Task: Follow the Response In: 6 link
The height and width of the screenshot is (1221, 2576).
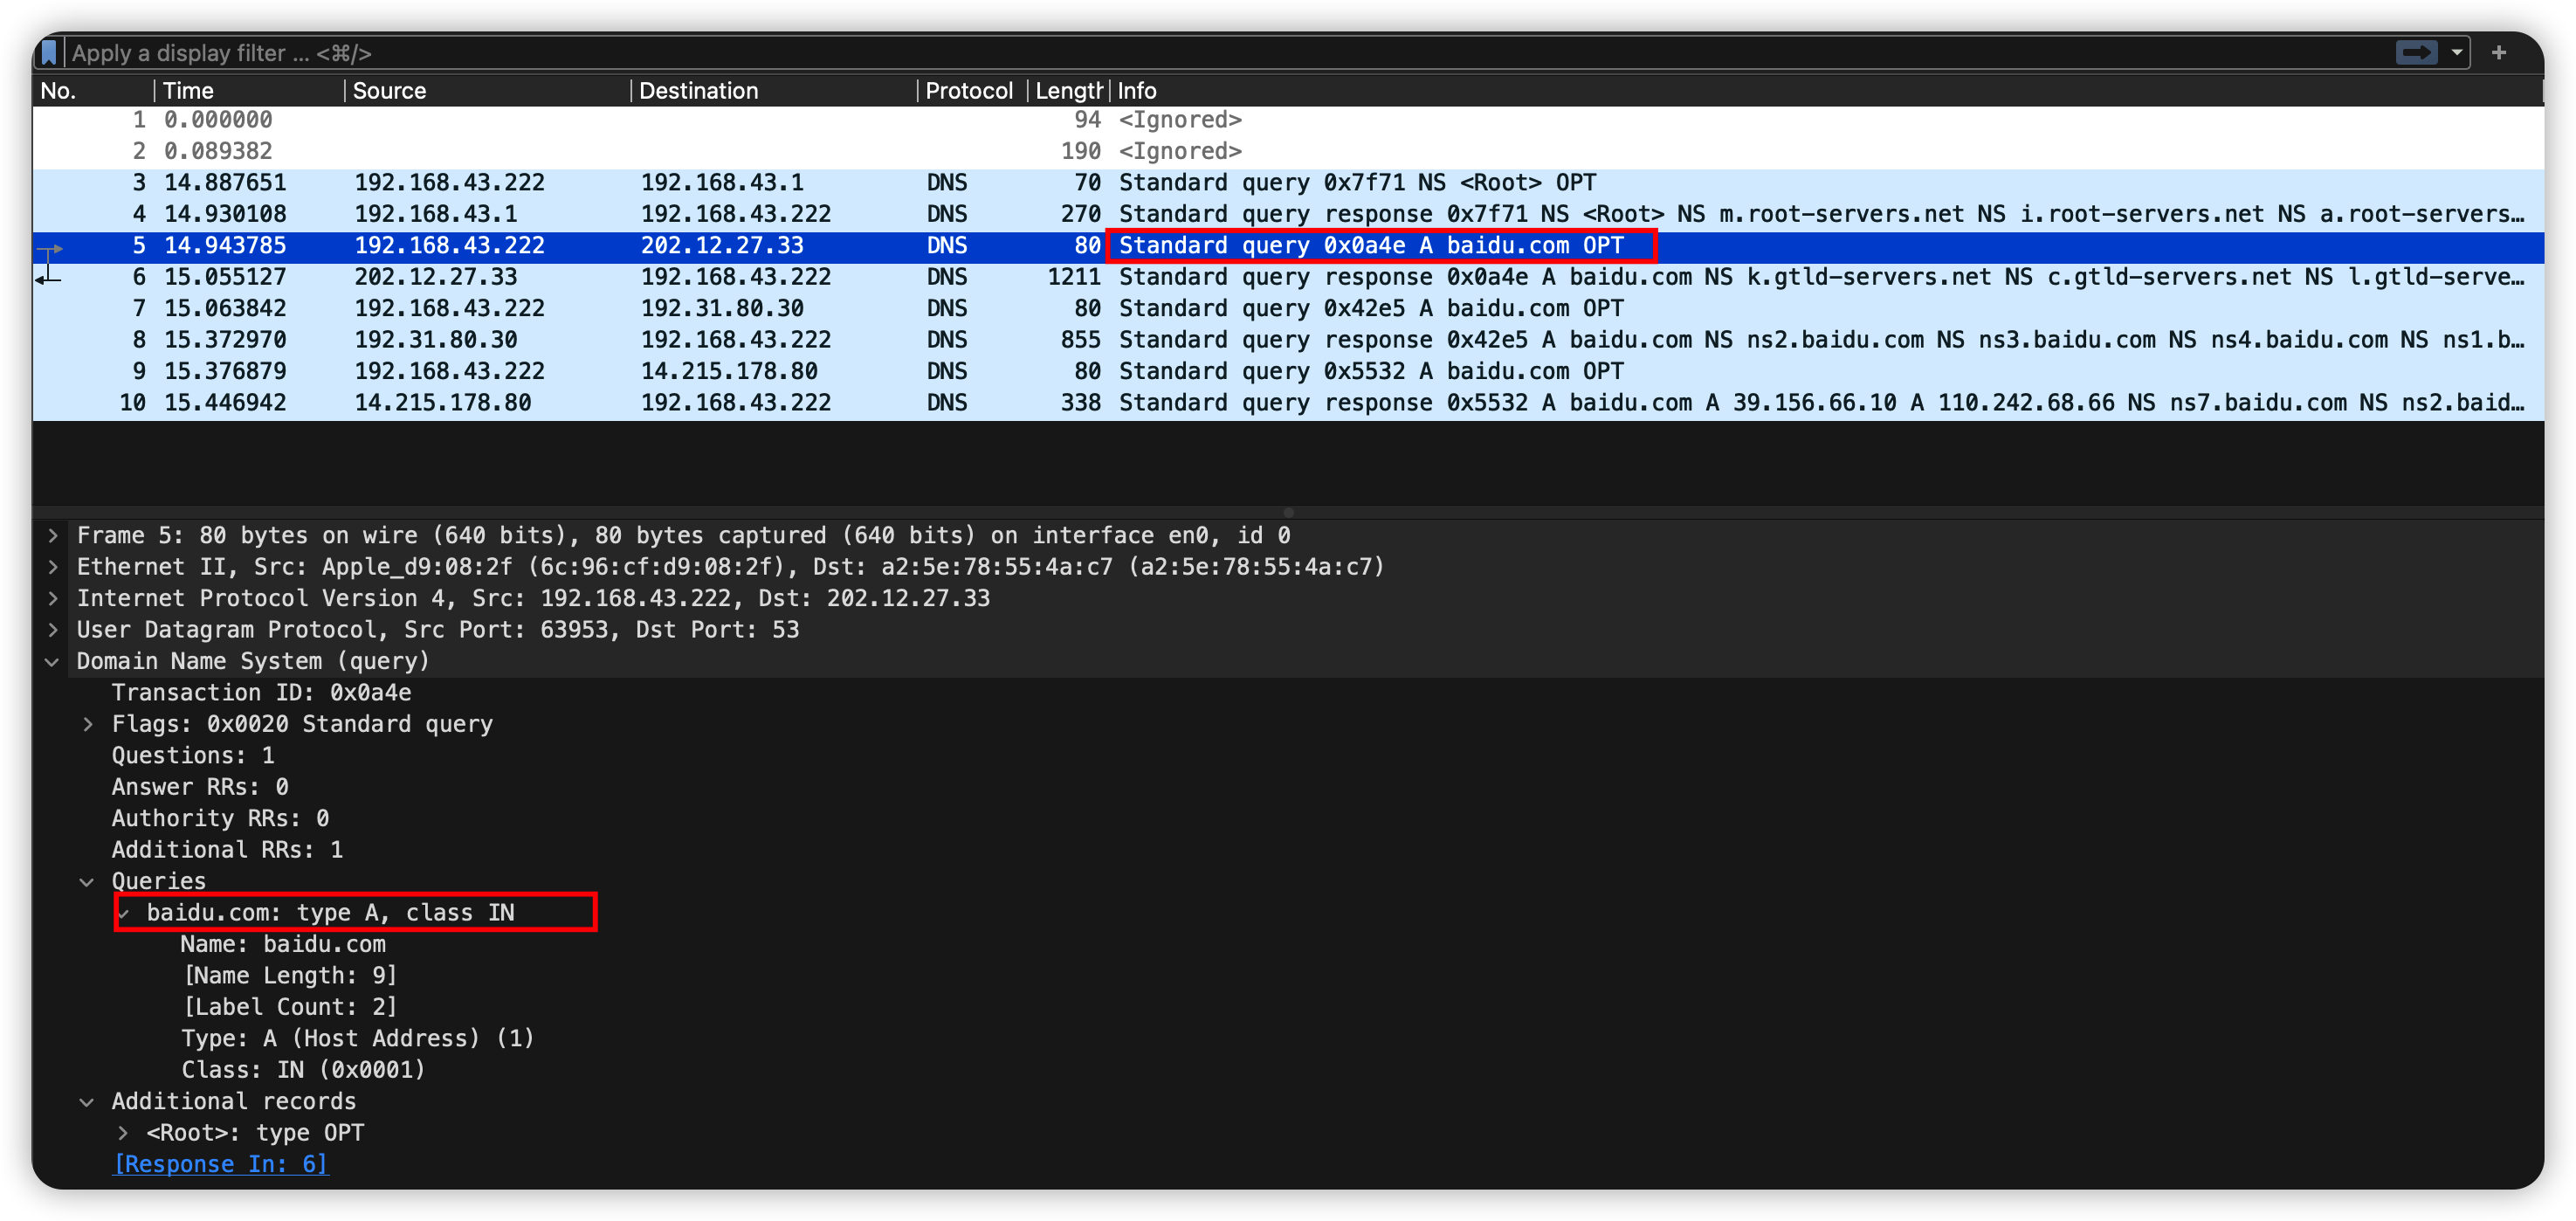Action: (x=221, y=1164)
